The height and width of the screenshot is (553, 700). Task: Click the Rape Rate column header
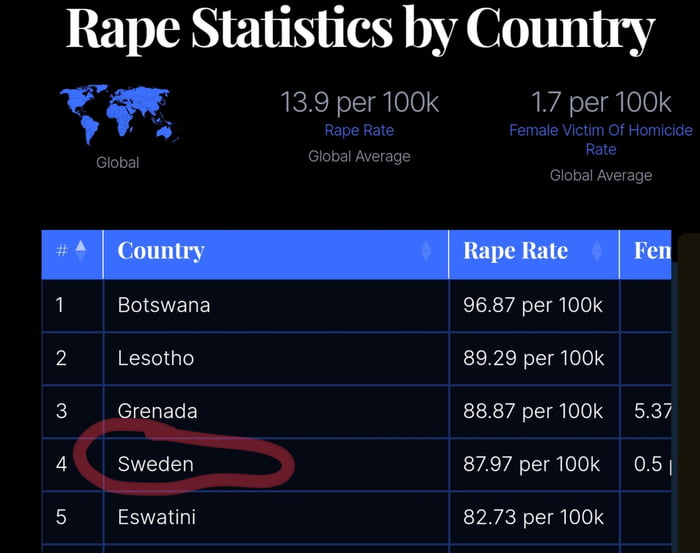coord(515,251)
